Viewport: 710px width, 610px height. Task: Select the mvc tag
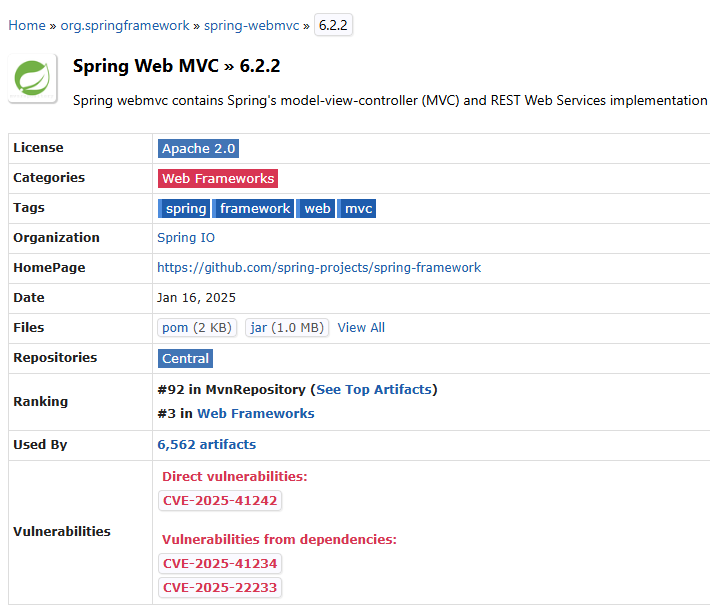[x=357, y=208]
